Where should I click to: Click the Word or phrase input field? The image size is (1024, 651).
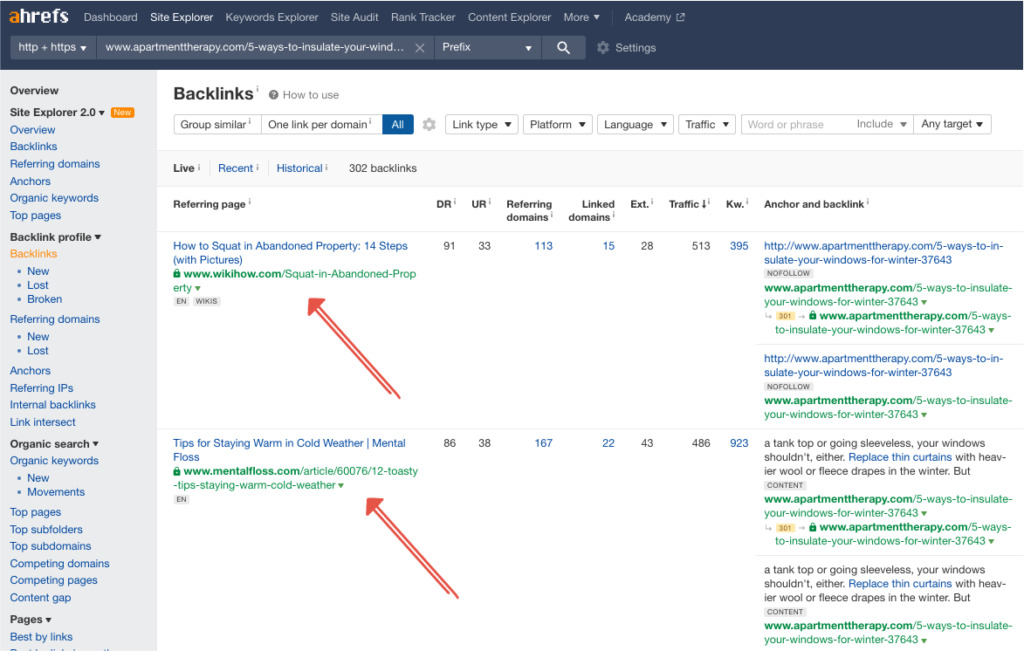(795, 124)
